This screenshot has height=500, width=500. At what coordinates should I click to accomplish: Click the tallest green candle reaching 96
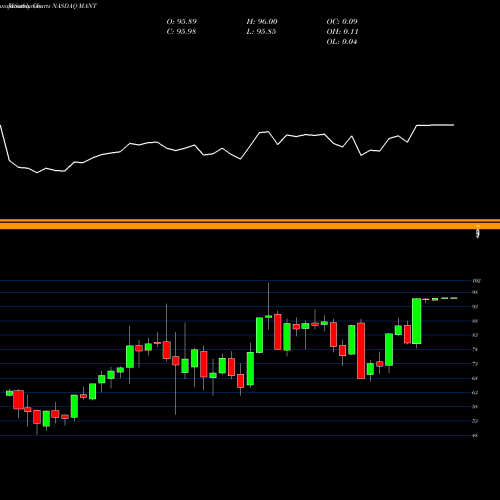coord(417,321)
